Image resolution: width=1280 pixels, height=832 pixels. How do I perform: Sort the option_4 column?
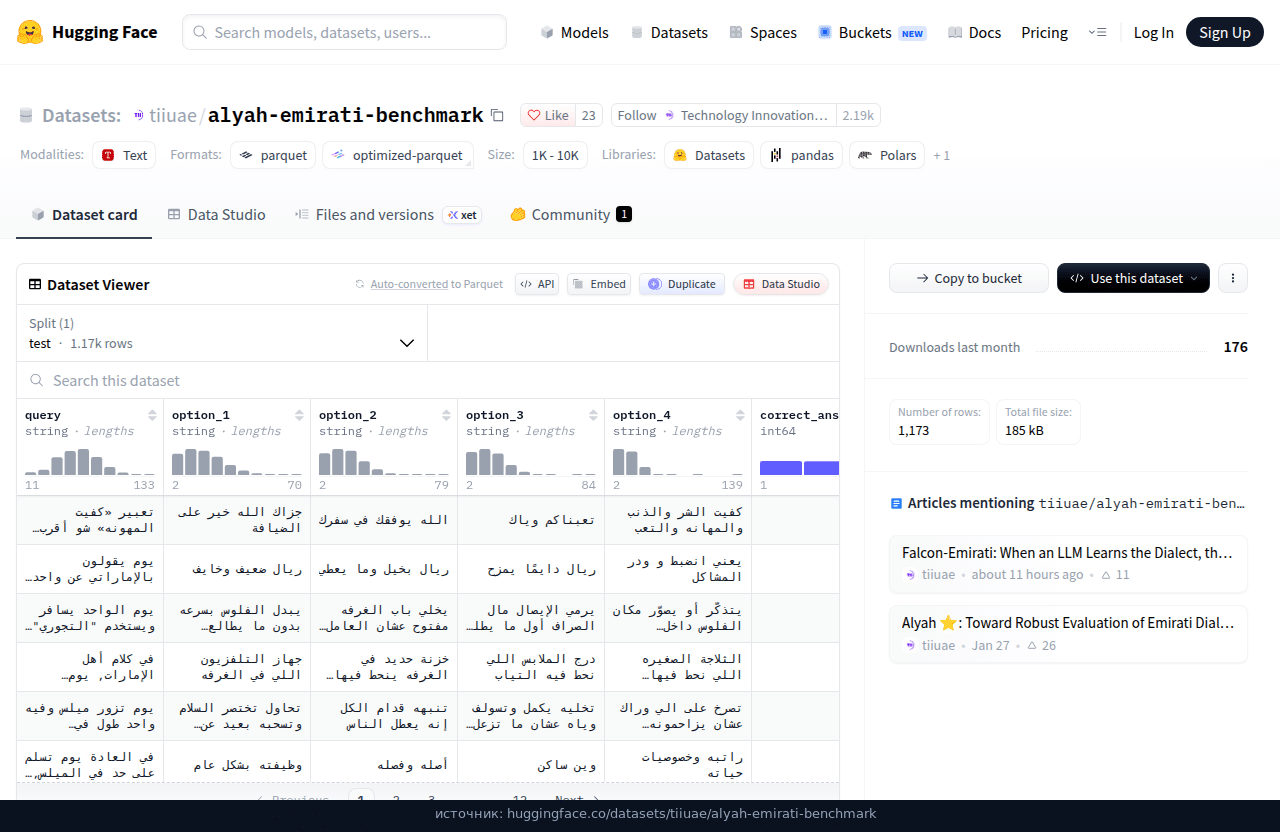tap(740, 415)
